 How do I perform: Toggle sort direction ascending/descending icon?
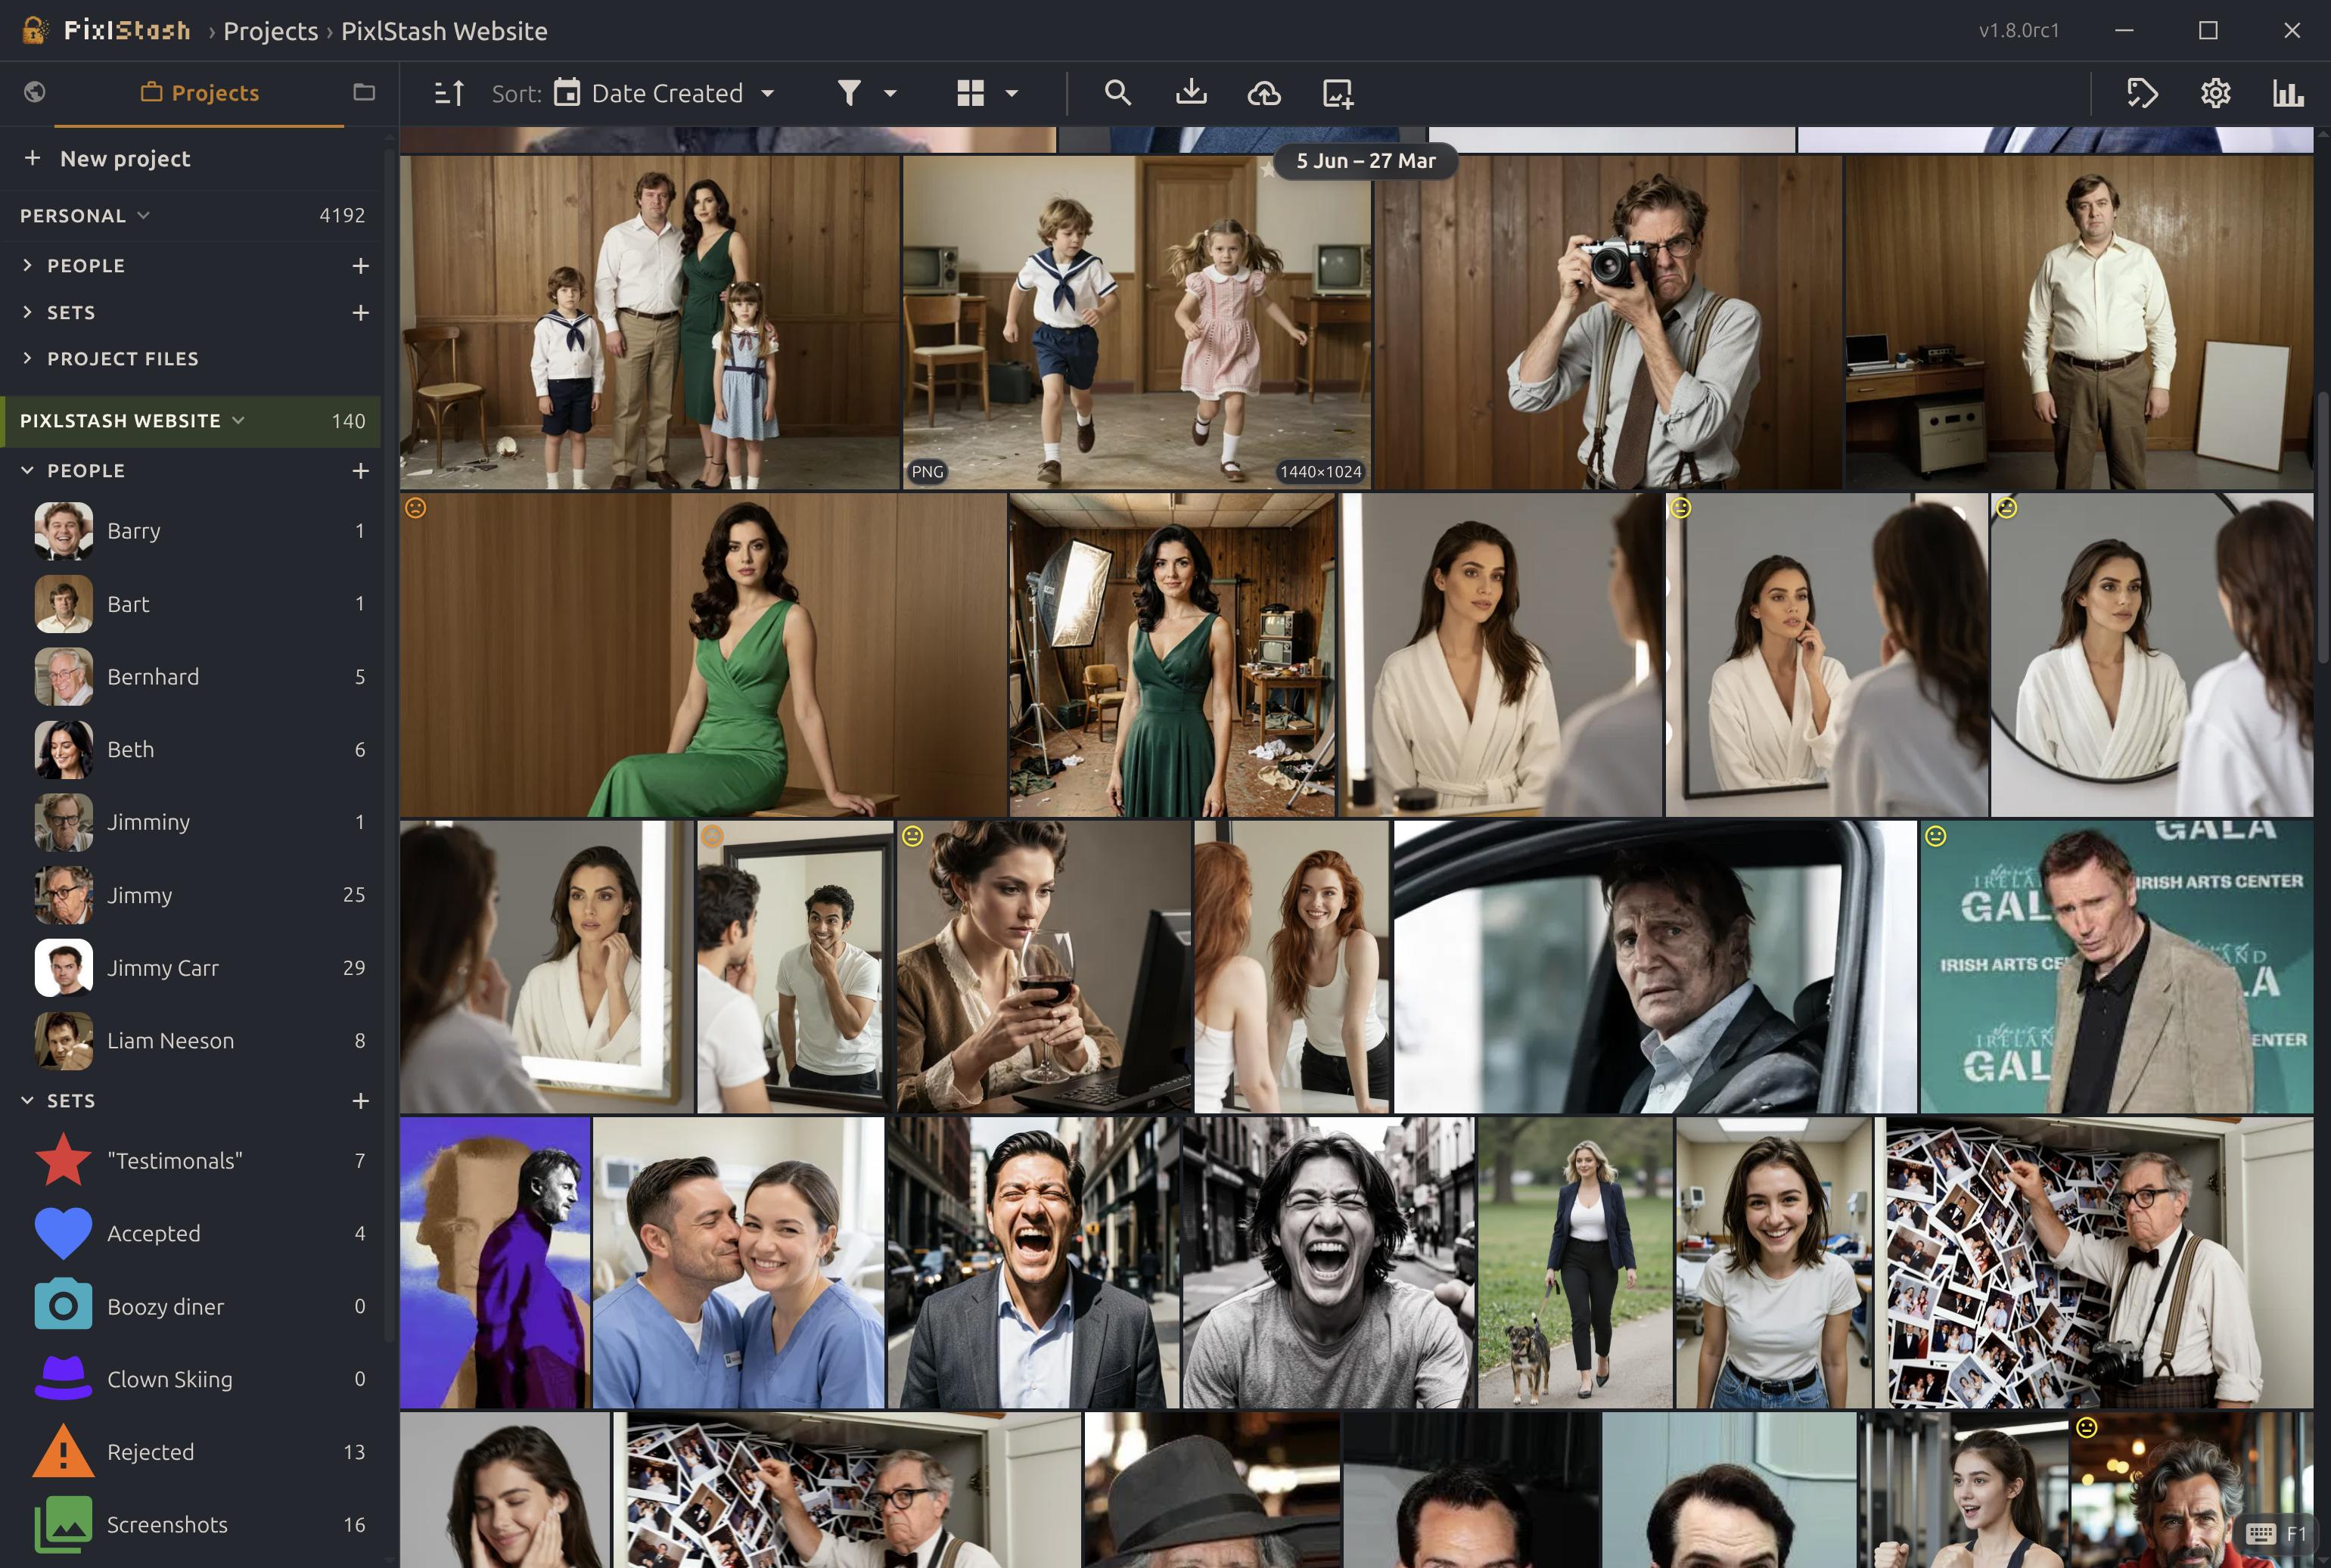coord(449,93)
